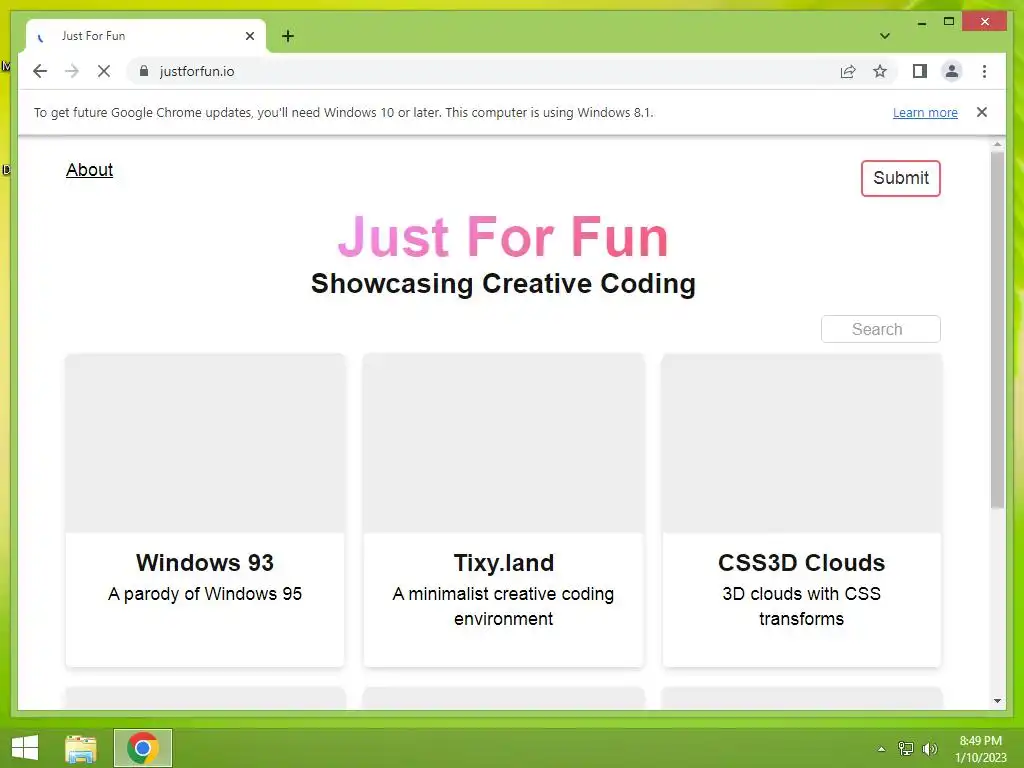Focus the Search field

880,329
